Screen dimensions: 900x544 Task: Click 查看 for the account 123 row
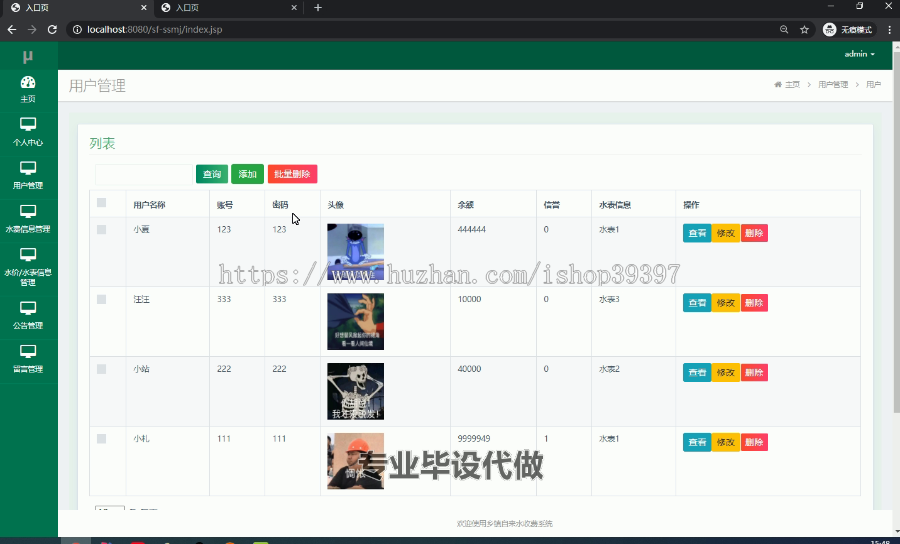pyautogui.click(x=697, y=233)
